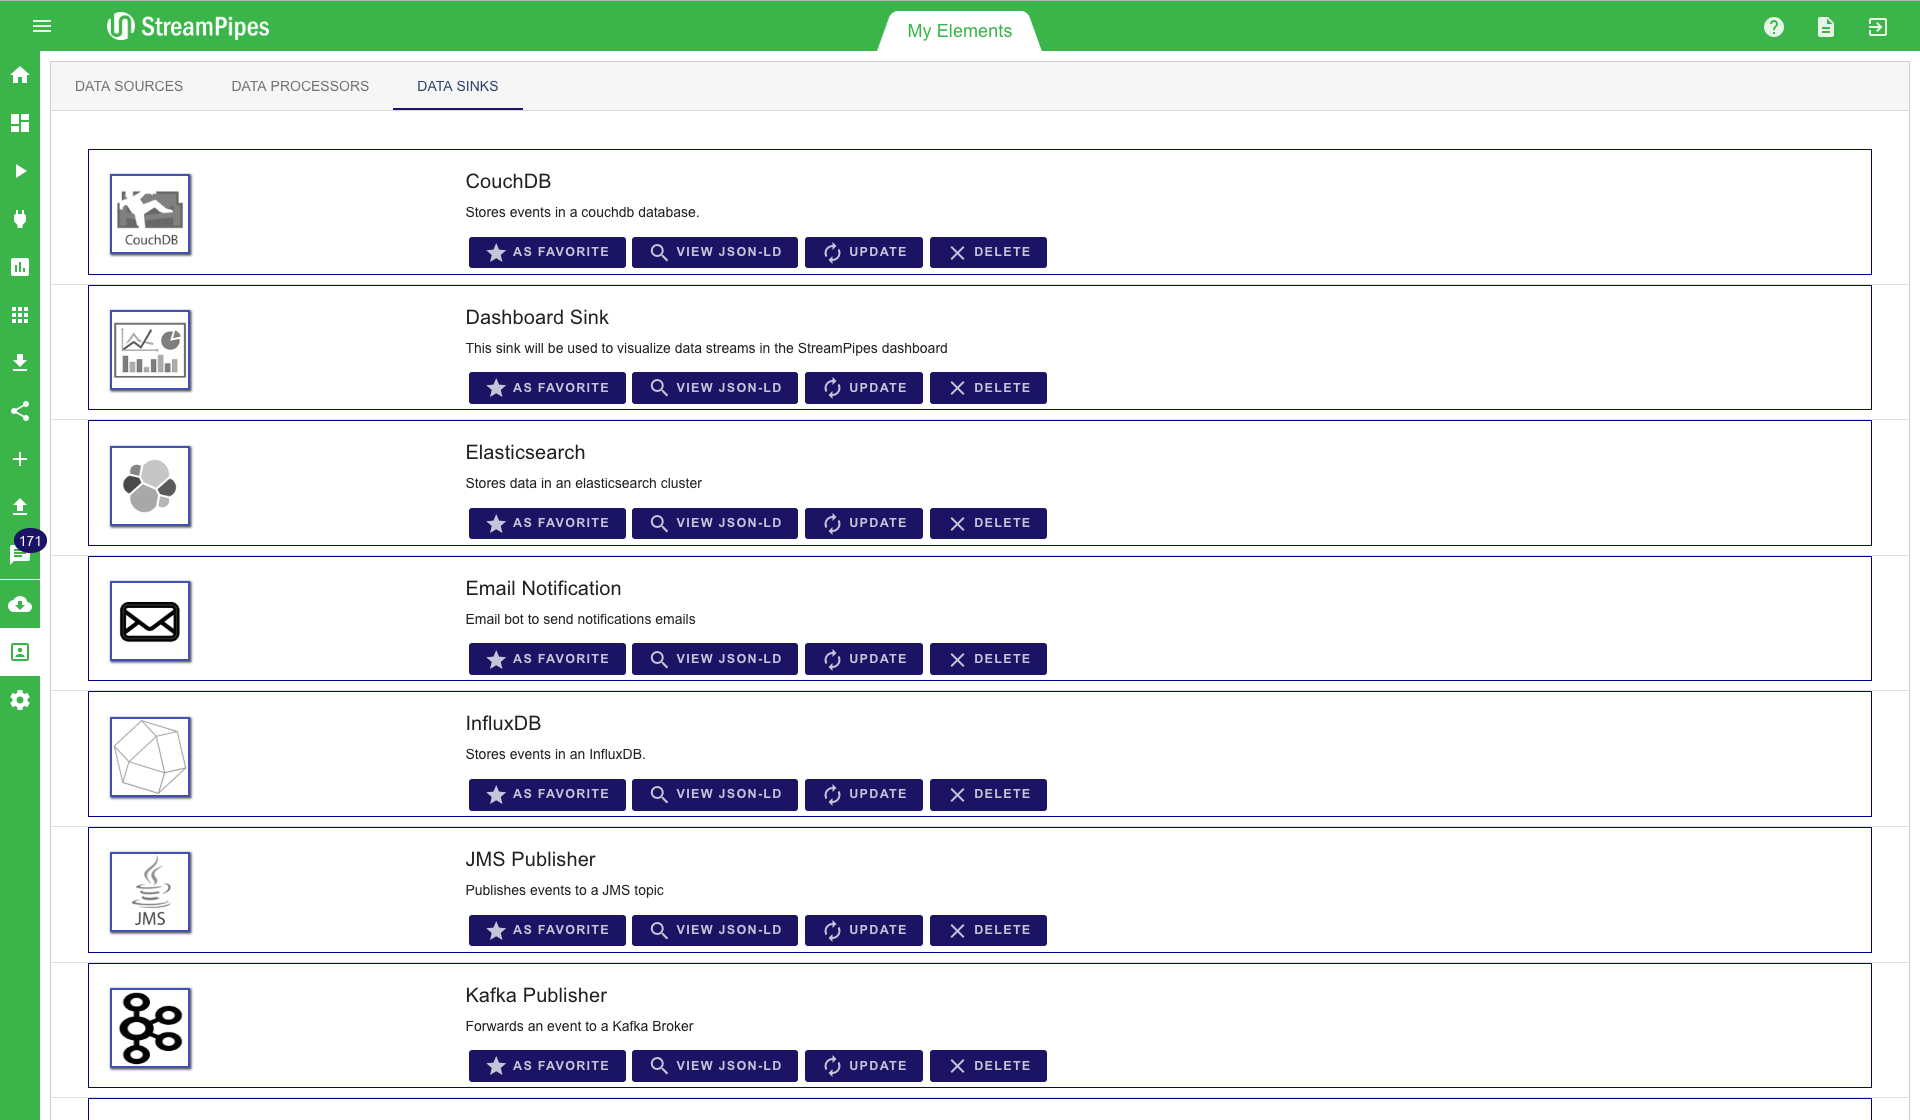Click the Kafka Publisher thumbnail image
Viewport: 1920px width, 1120px height.
(150, 1028)
